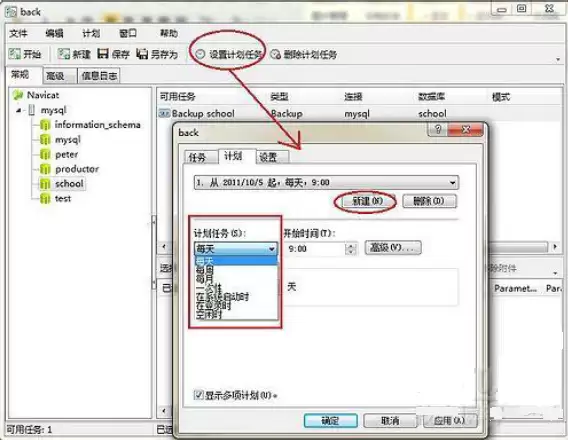This screenshot has height=440, width=568.
Task: Click the 新建 new batch job icon
Action: (x=63, y=54)
